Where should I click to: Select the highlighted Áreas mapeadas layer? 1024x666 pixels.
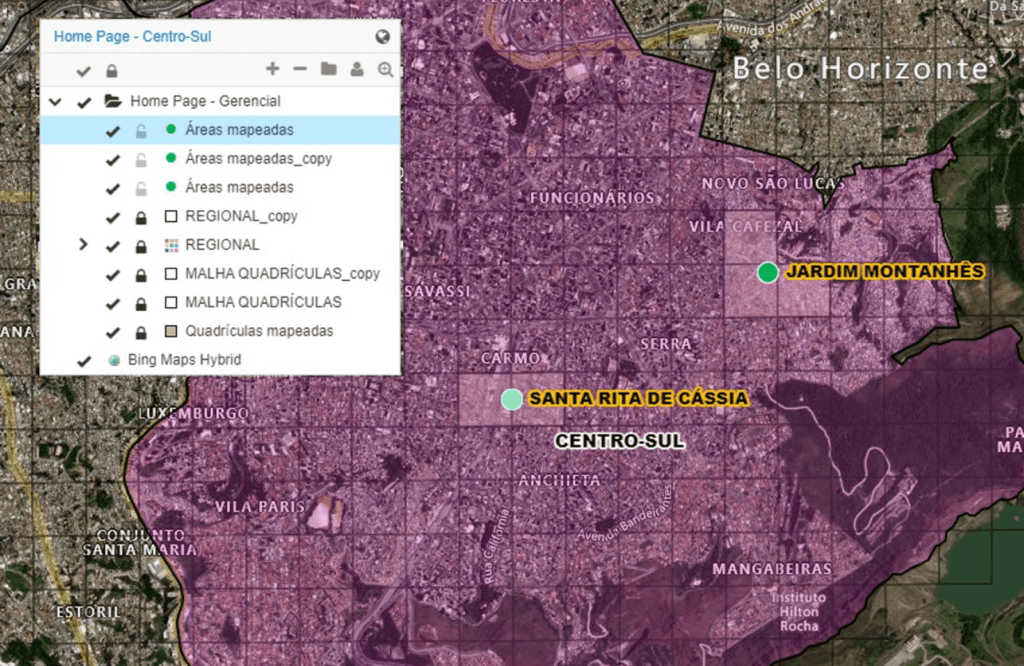click(239, 130)
